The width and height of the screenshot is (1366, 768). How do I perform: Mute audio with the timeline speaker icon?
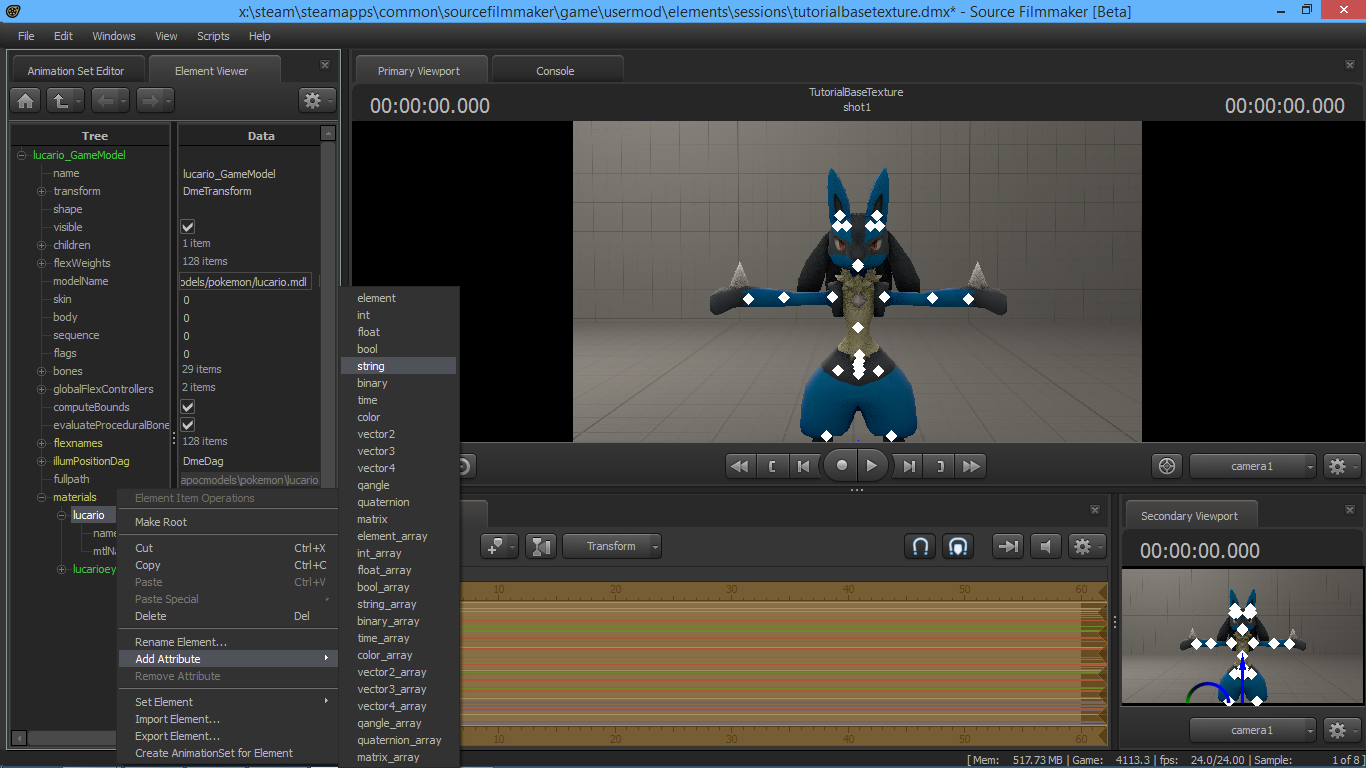click(1045, 546)
